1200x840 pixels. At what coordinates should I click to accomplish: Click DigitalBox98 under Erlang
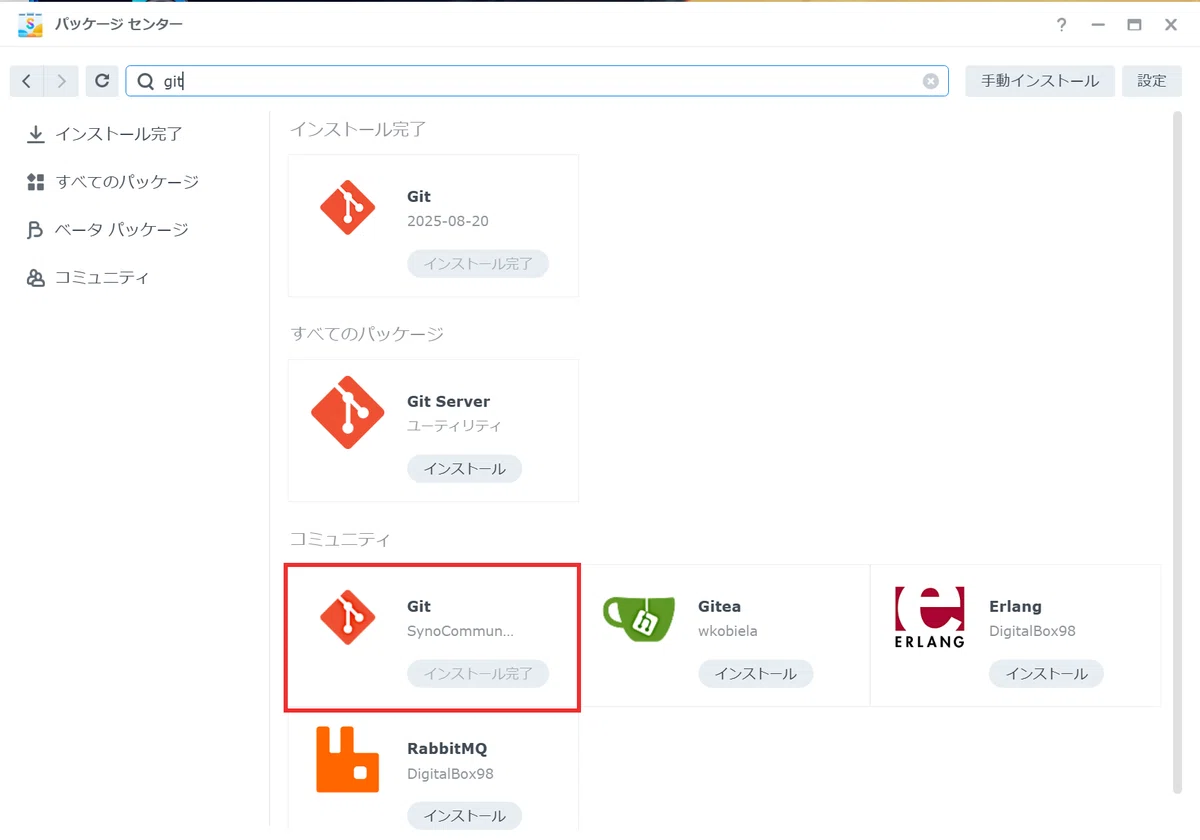coord(1032,631)
